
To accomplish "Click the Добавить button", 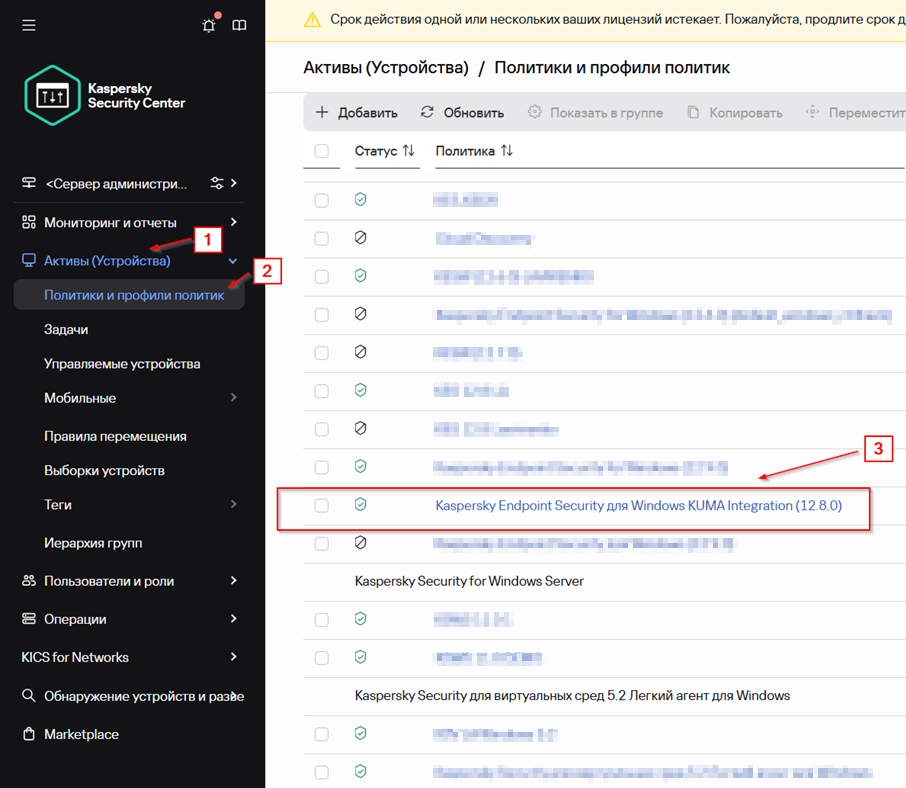I will pyautogui.click(x=357, y=113).
